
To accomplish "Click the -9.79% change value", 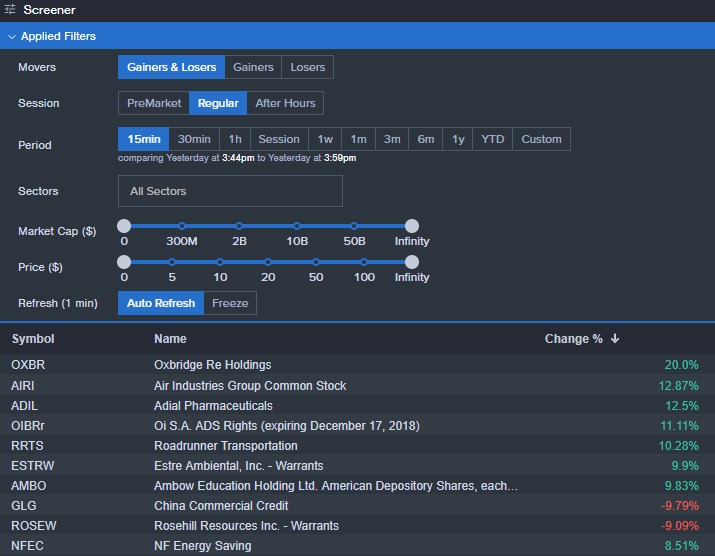I will (x=679, y=506).
